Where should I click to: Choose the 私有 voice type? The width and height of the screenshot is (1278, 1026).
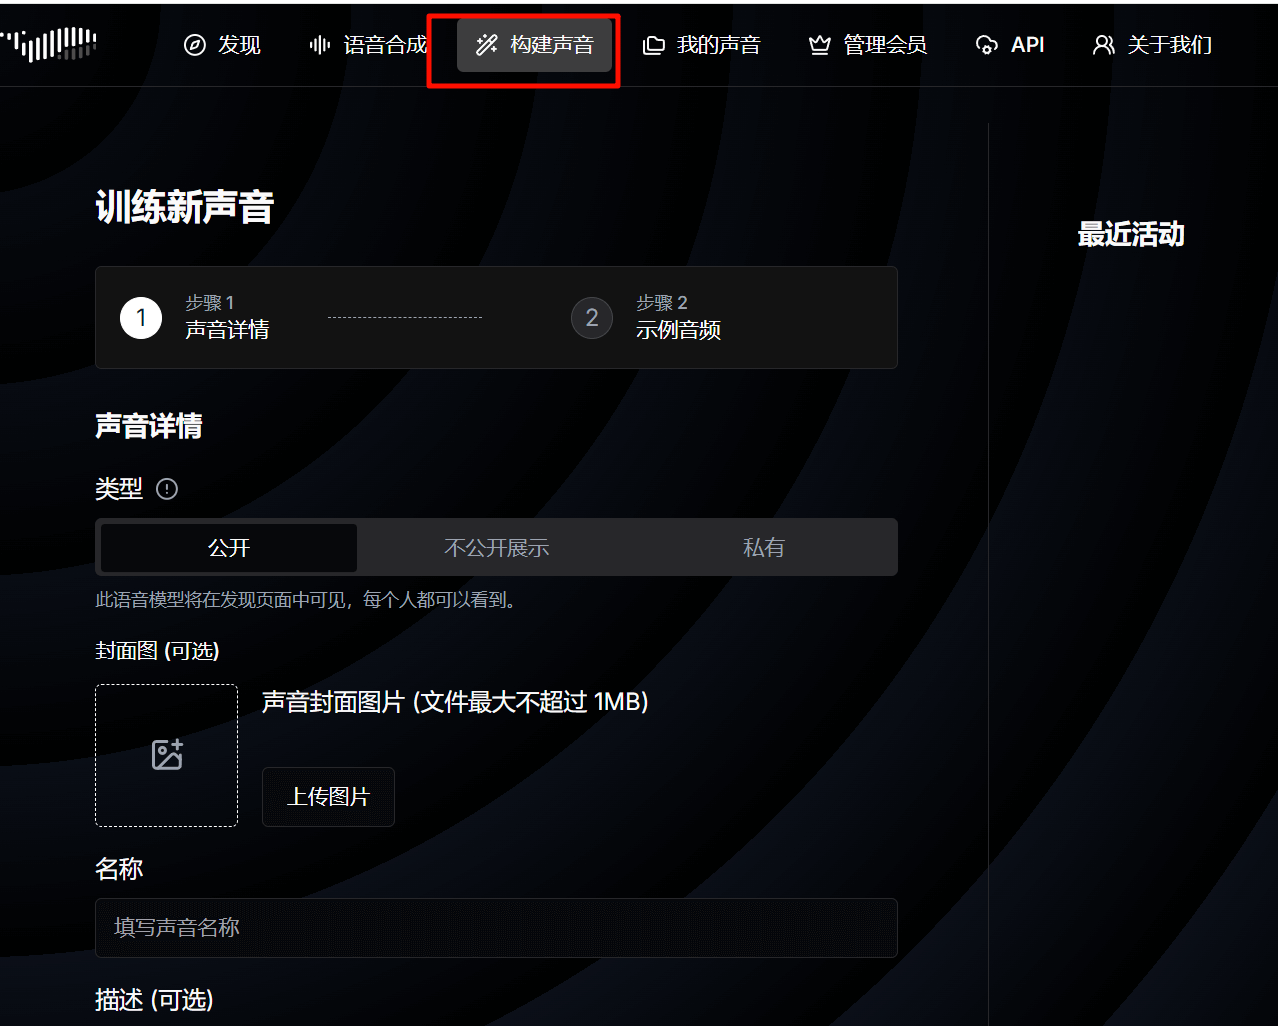pyautogui.click(x=764, y=548)
